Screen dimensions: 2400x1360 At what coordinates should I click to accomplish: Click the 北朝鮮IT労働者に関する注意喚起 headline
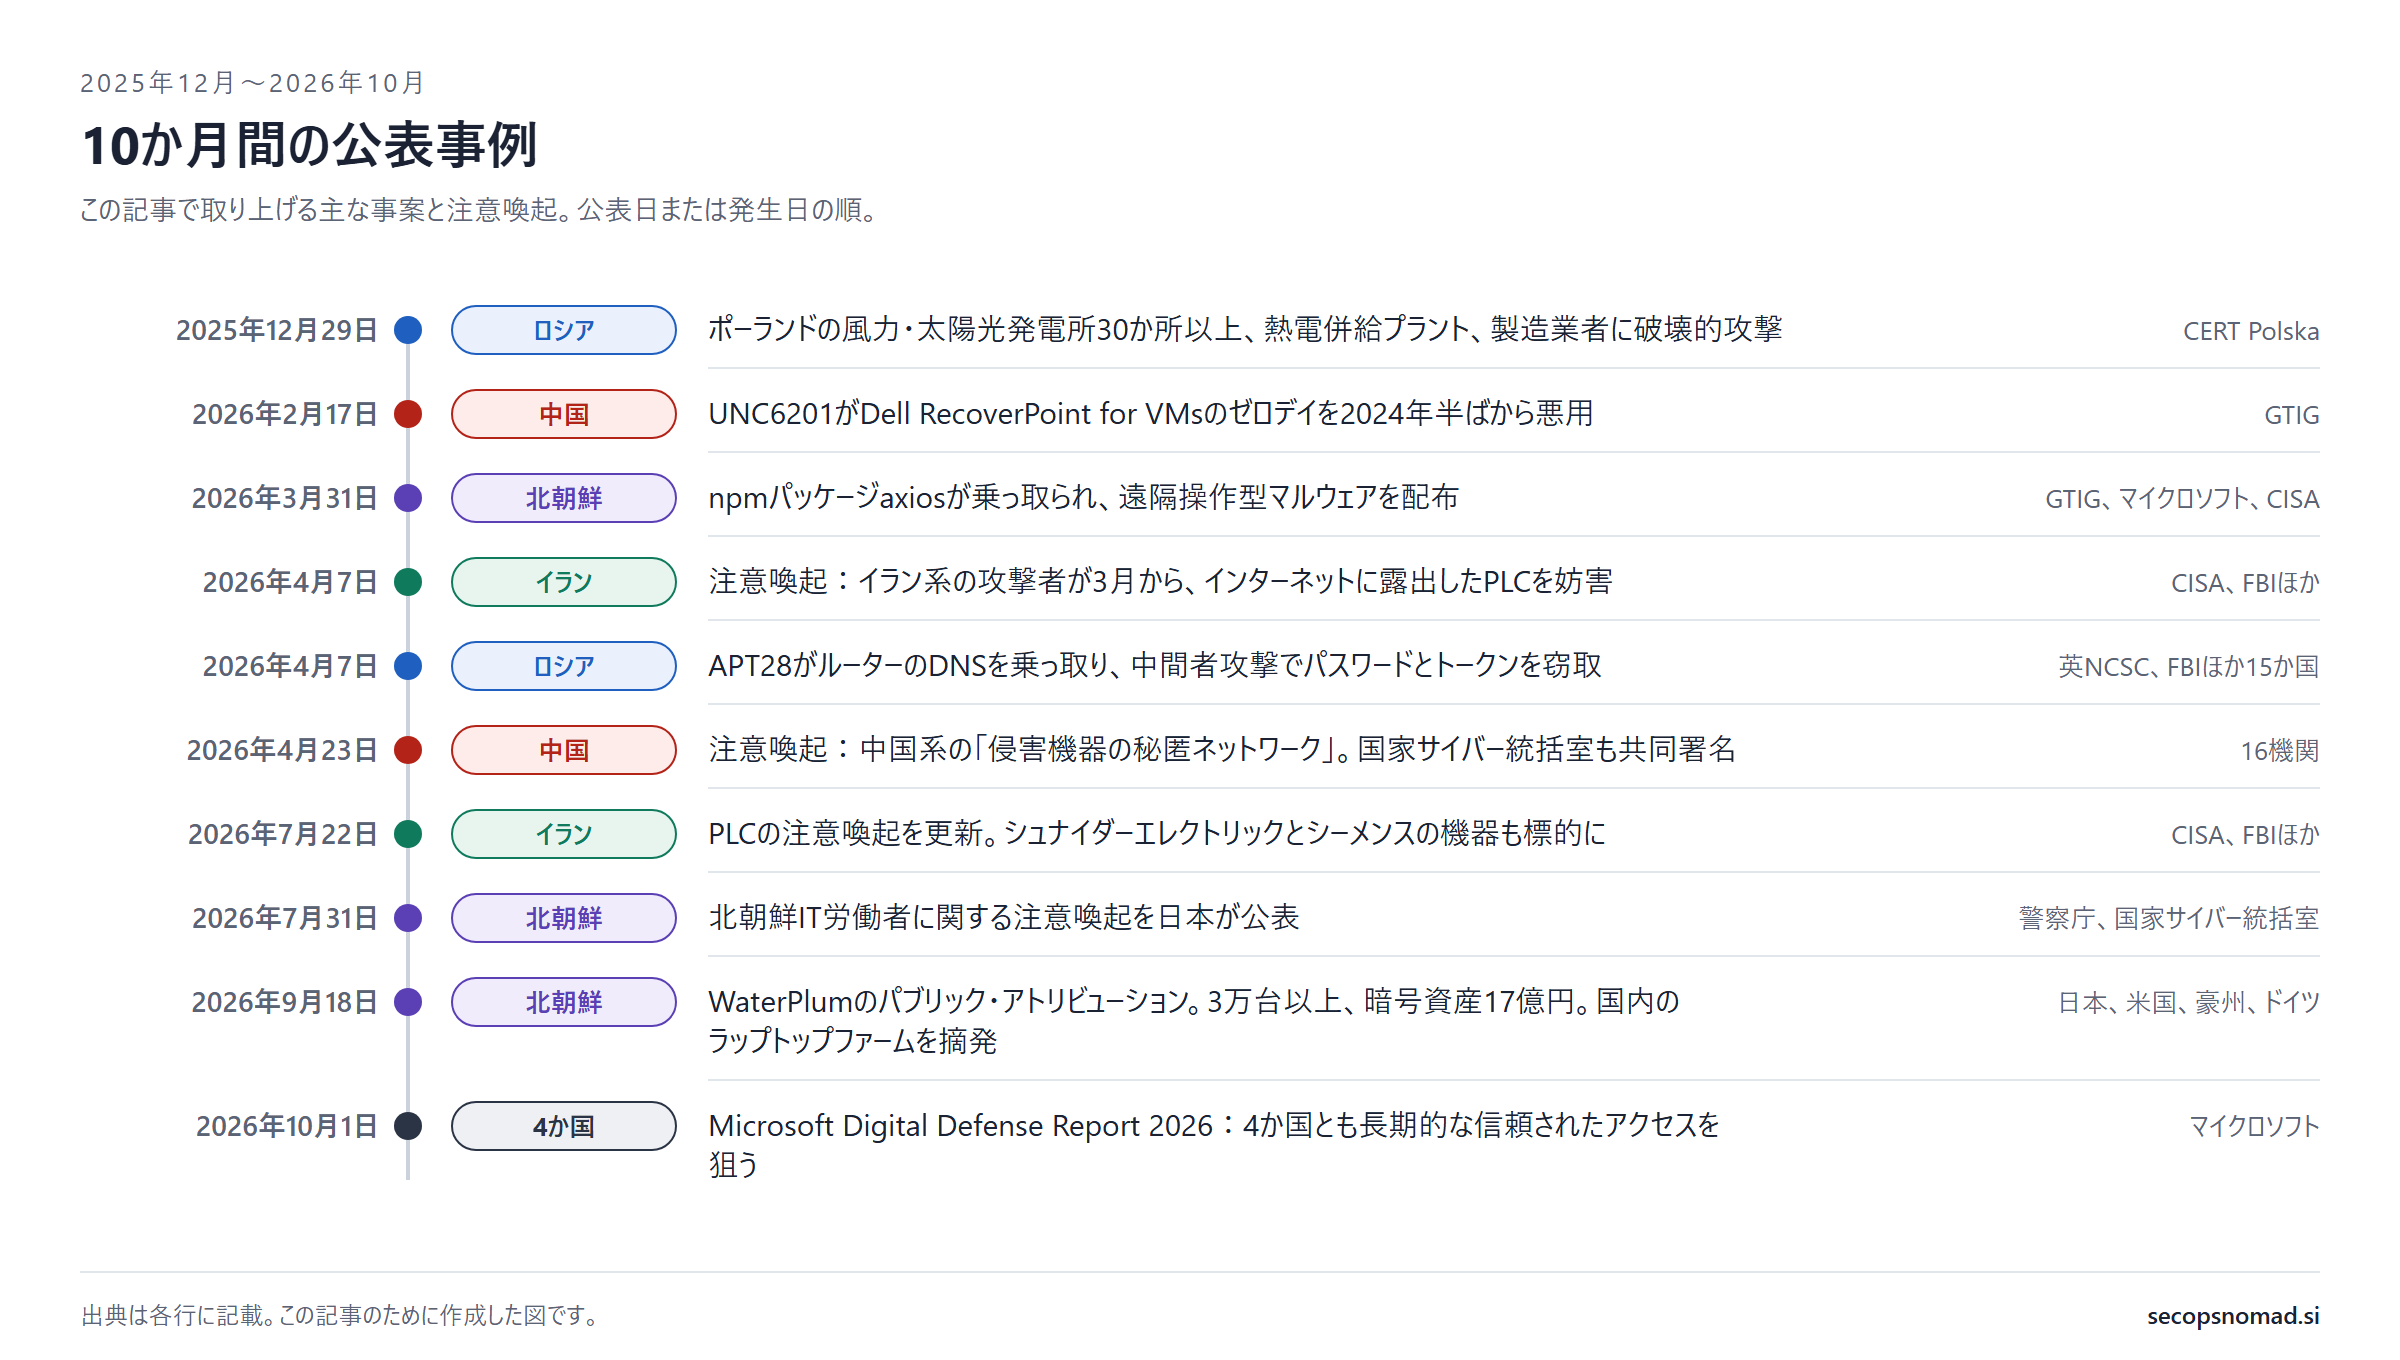point(1003,917)
